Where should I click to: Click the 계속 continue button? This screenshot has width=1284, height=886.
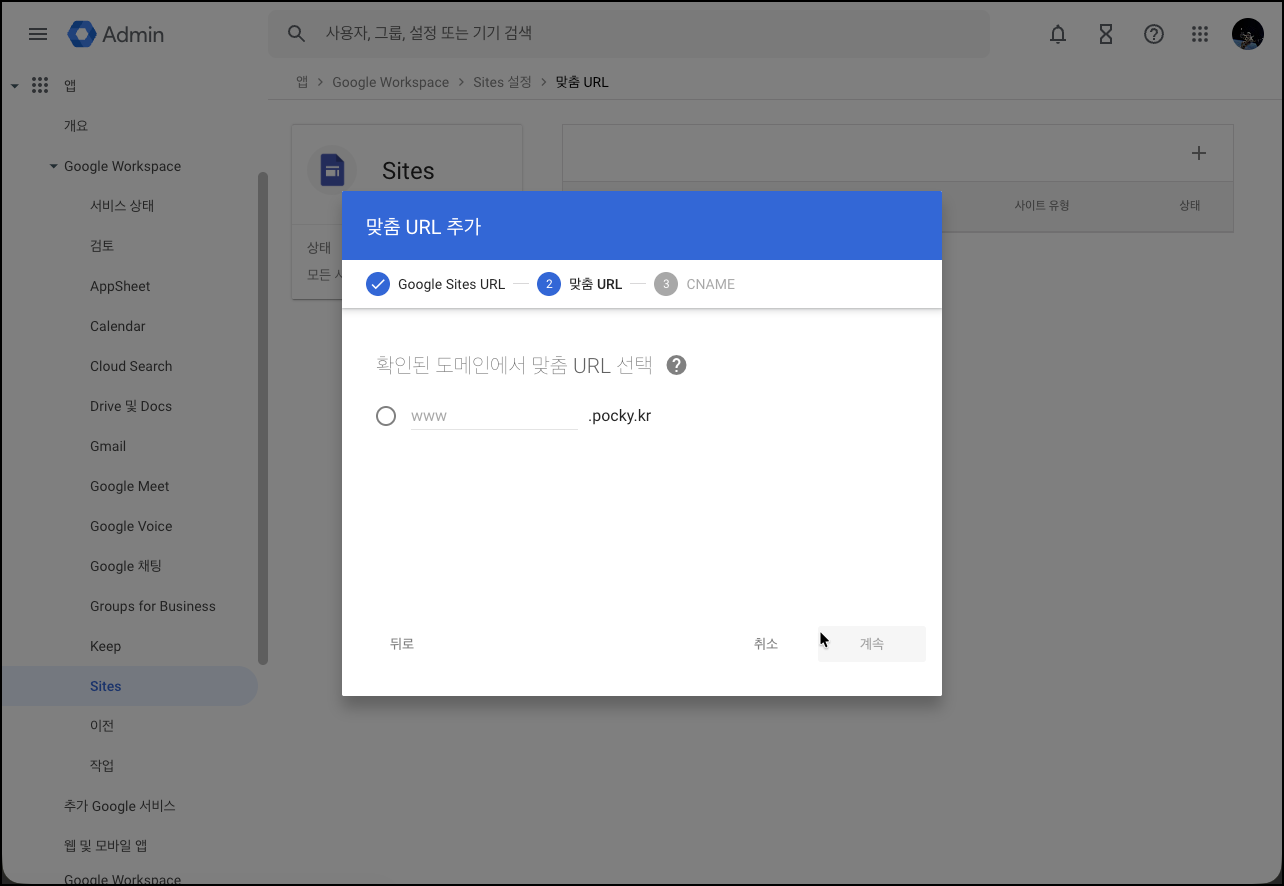pyautogui.click(x=872, y=644)
